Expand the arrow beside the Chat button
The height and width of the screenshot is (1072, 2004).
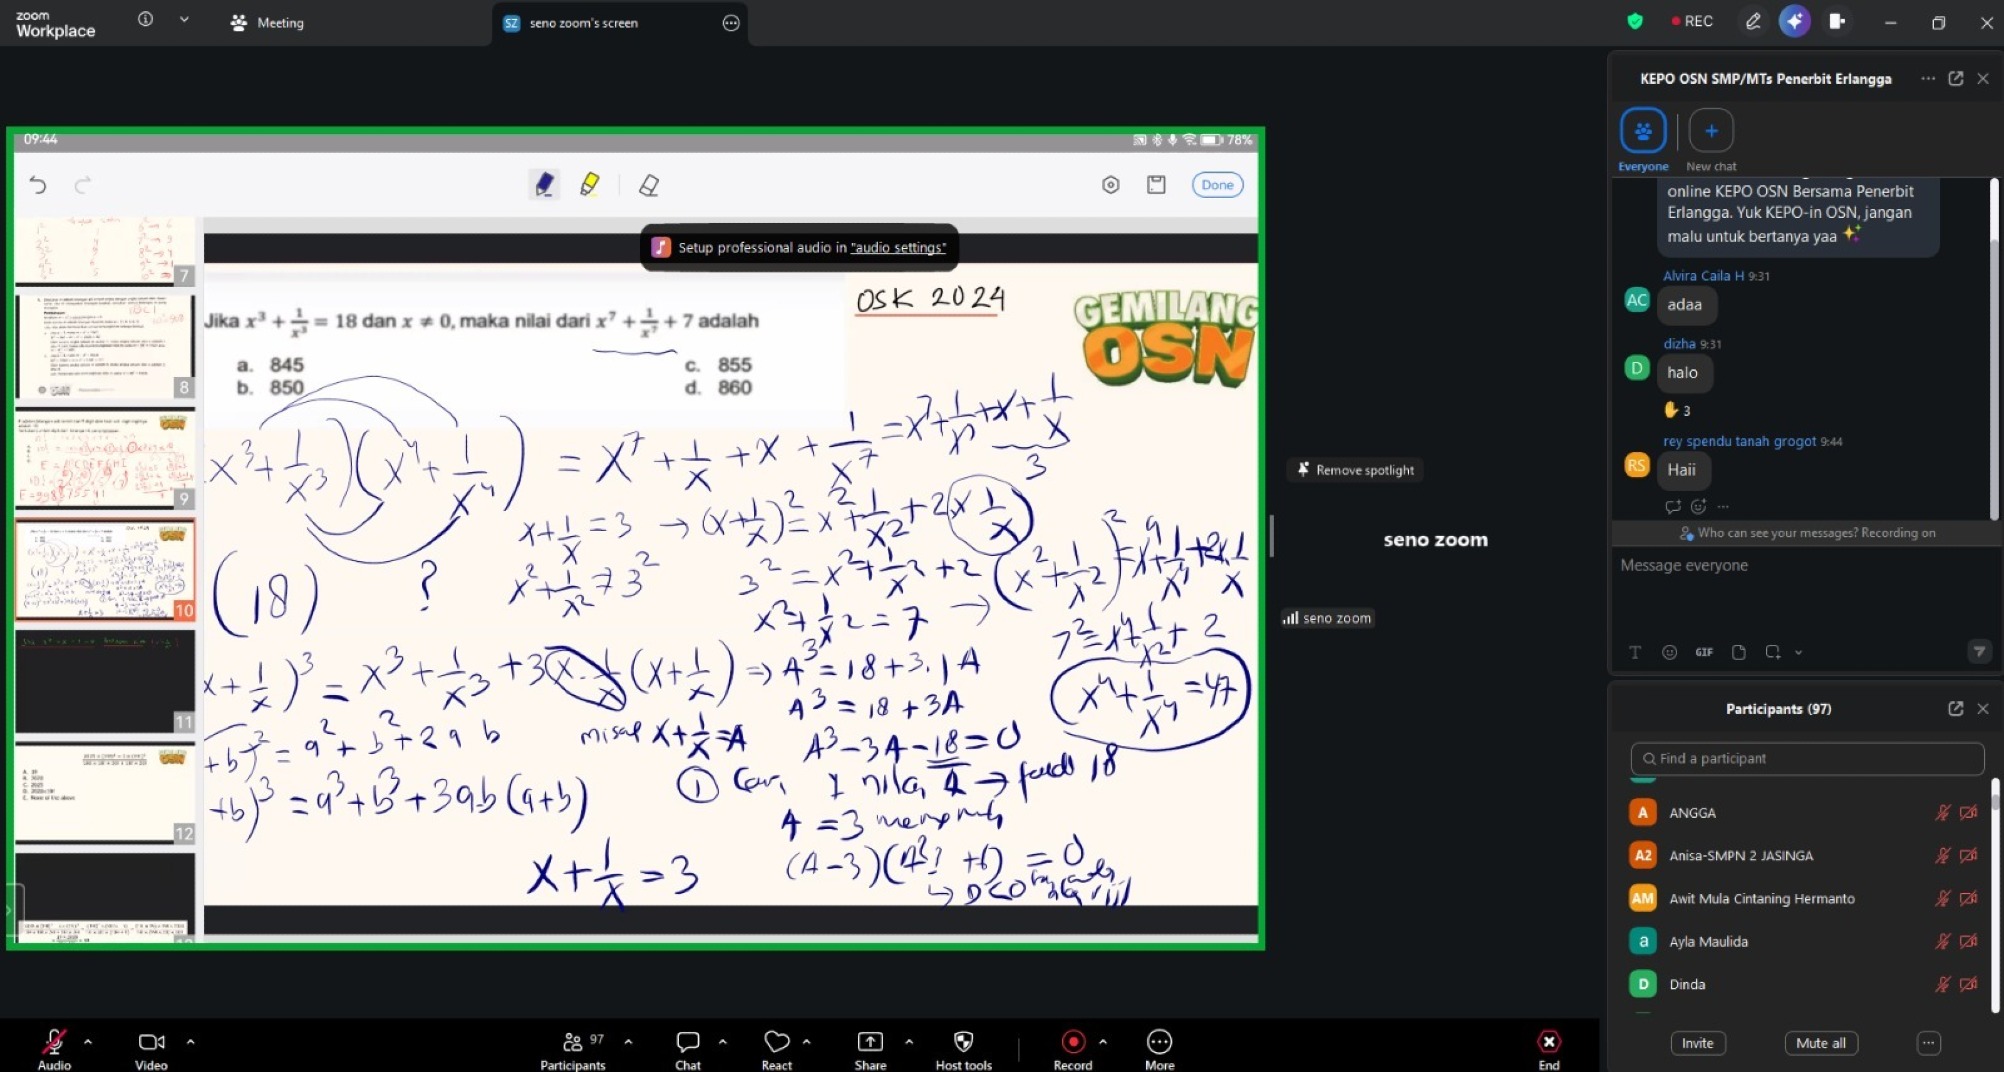tap(722, 1042)
